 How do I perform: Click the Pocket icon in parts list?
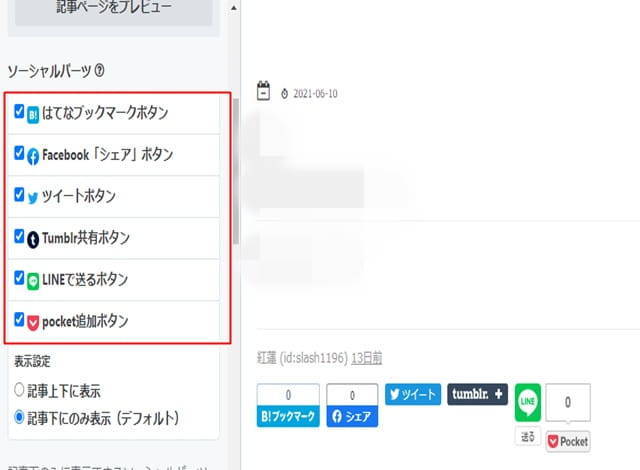33,323
